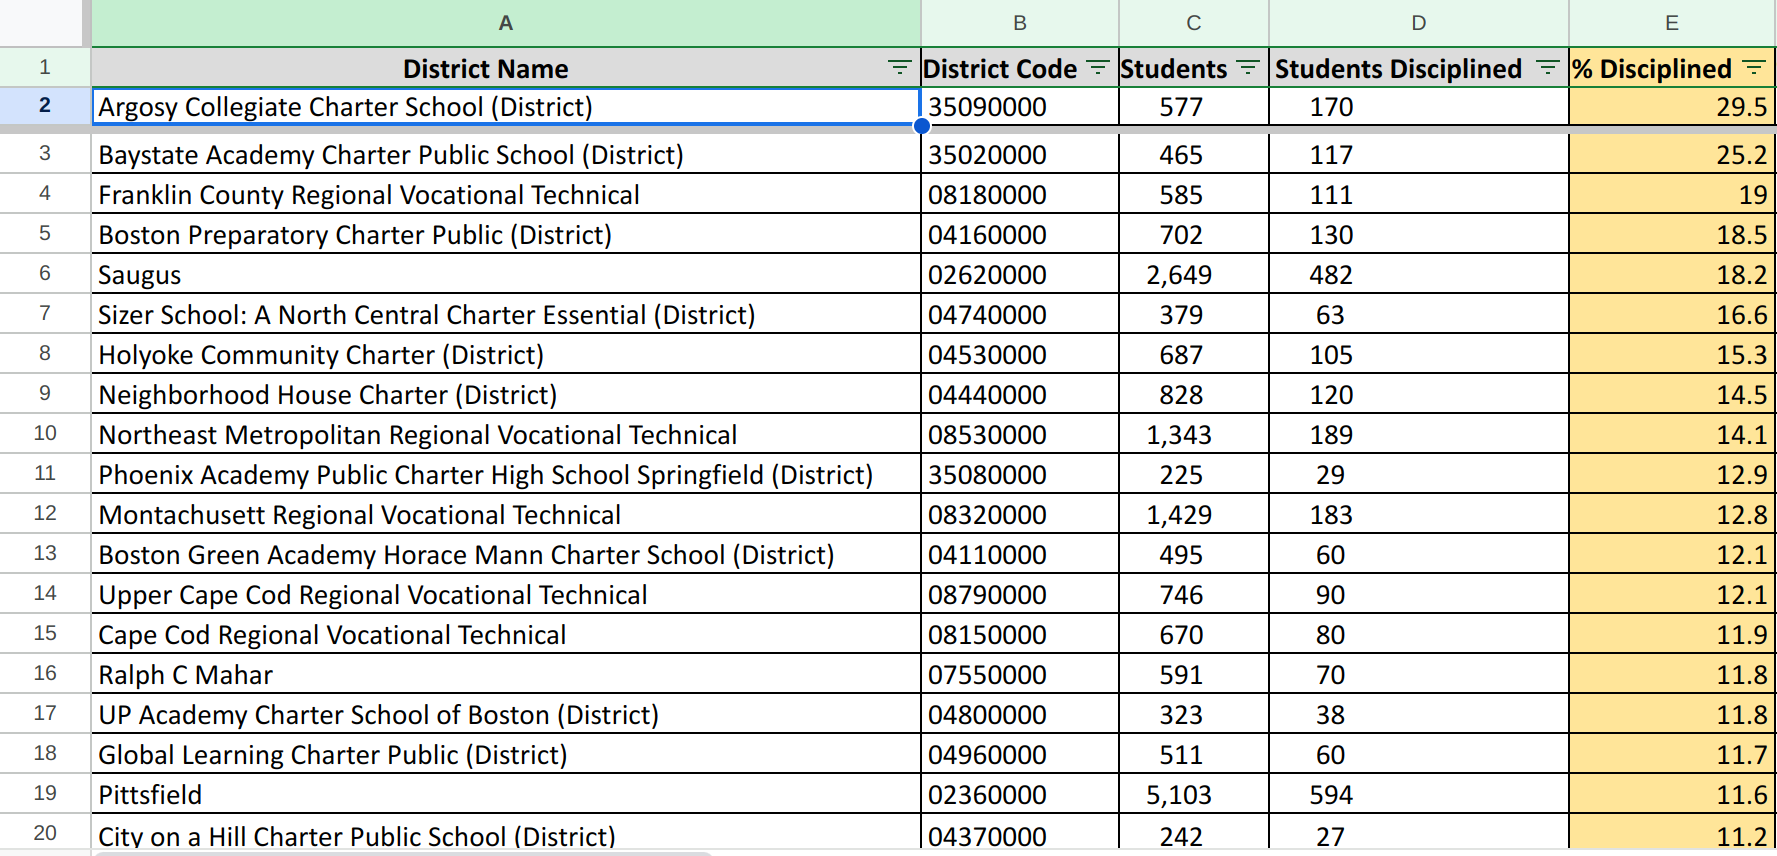Click the Students value '2,649' cell

1194,274
